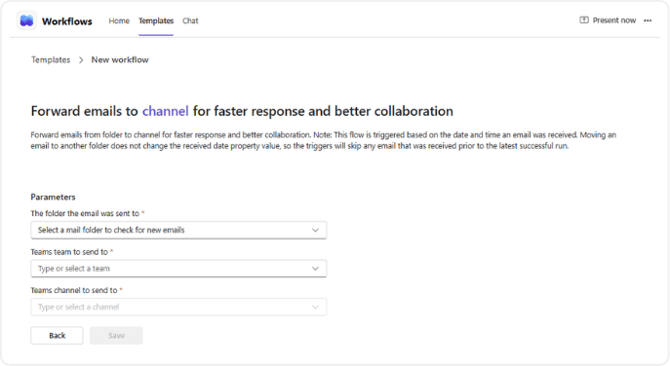This screenshot has height=366, width=670.
Task: Click the Back button
Action: click(57, 336)
